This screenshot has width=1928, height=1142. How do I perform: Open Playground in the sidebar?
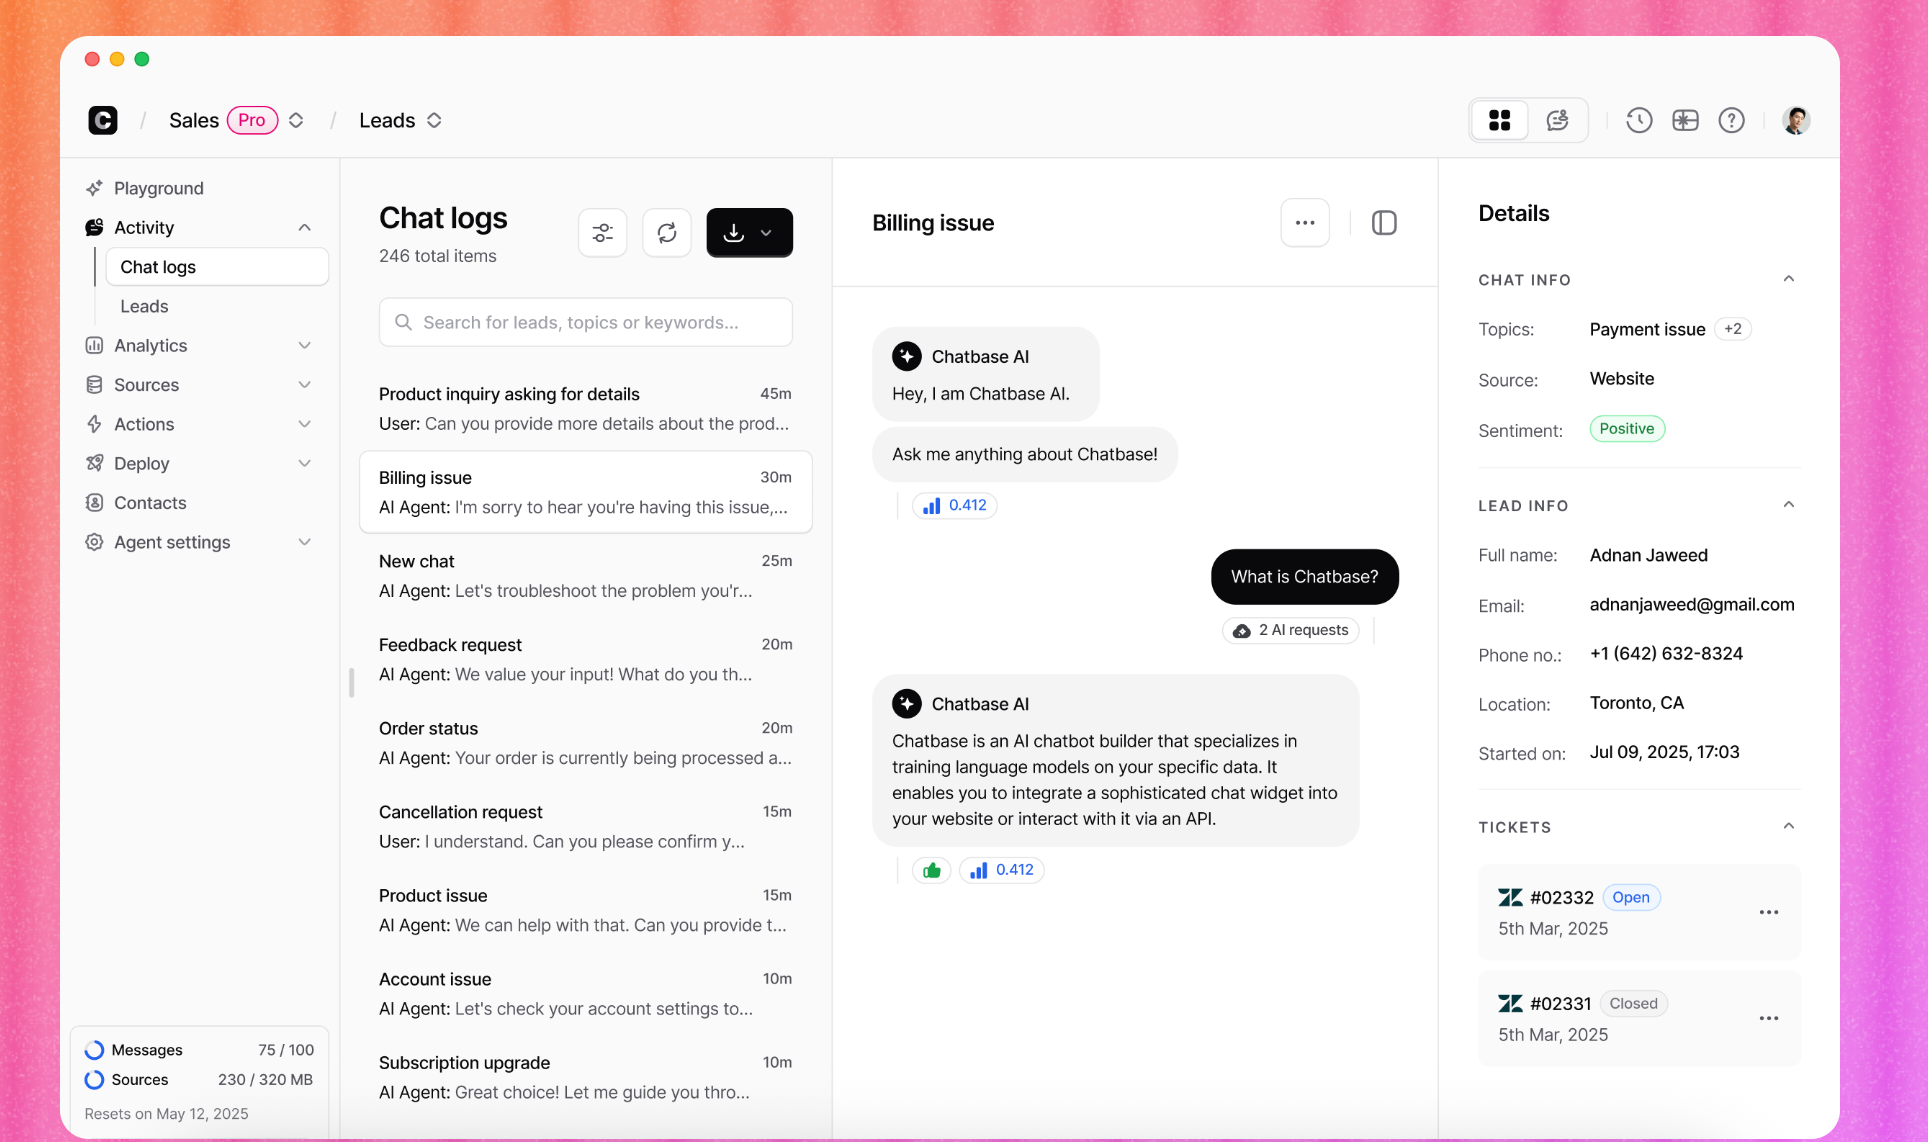158,188
